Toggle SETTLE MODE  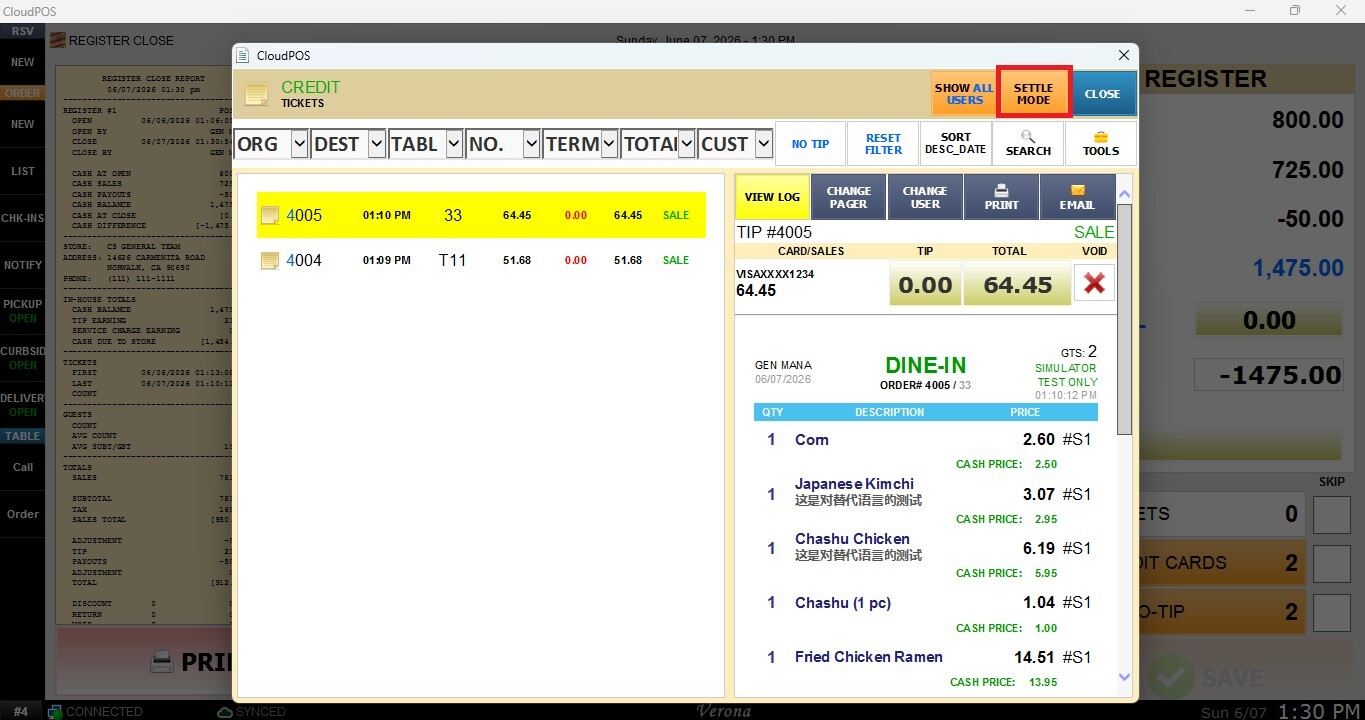(1034, 93)
